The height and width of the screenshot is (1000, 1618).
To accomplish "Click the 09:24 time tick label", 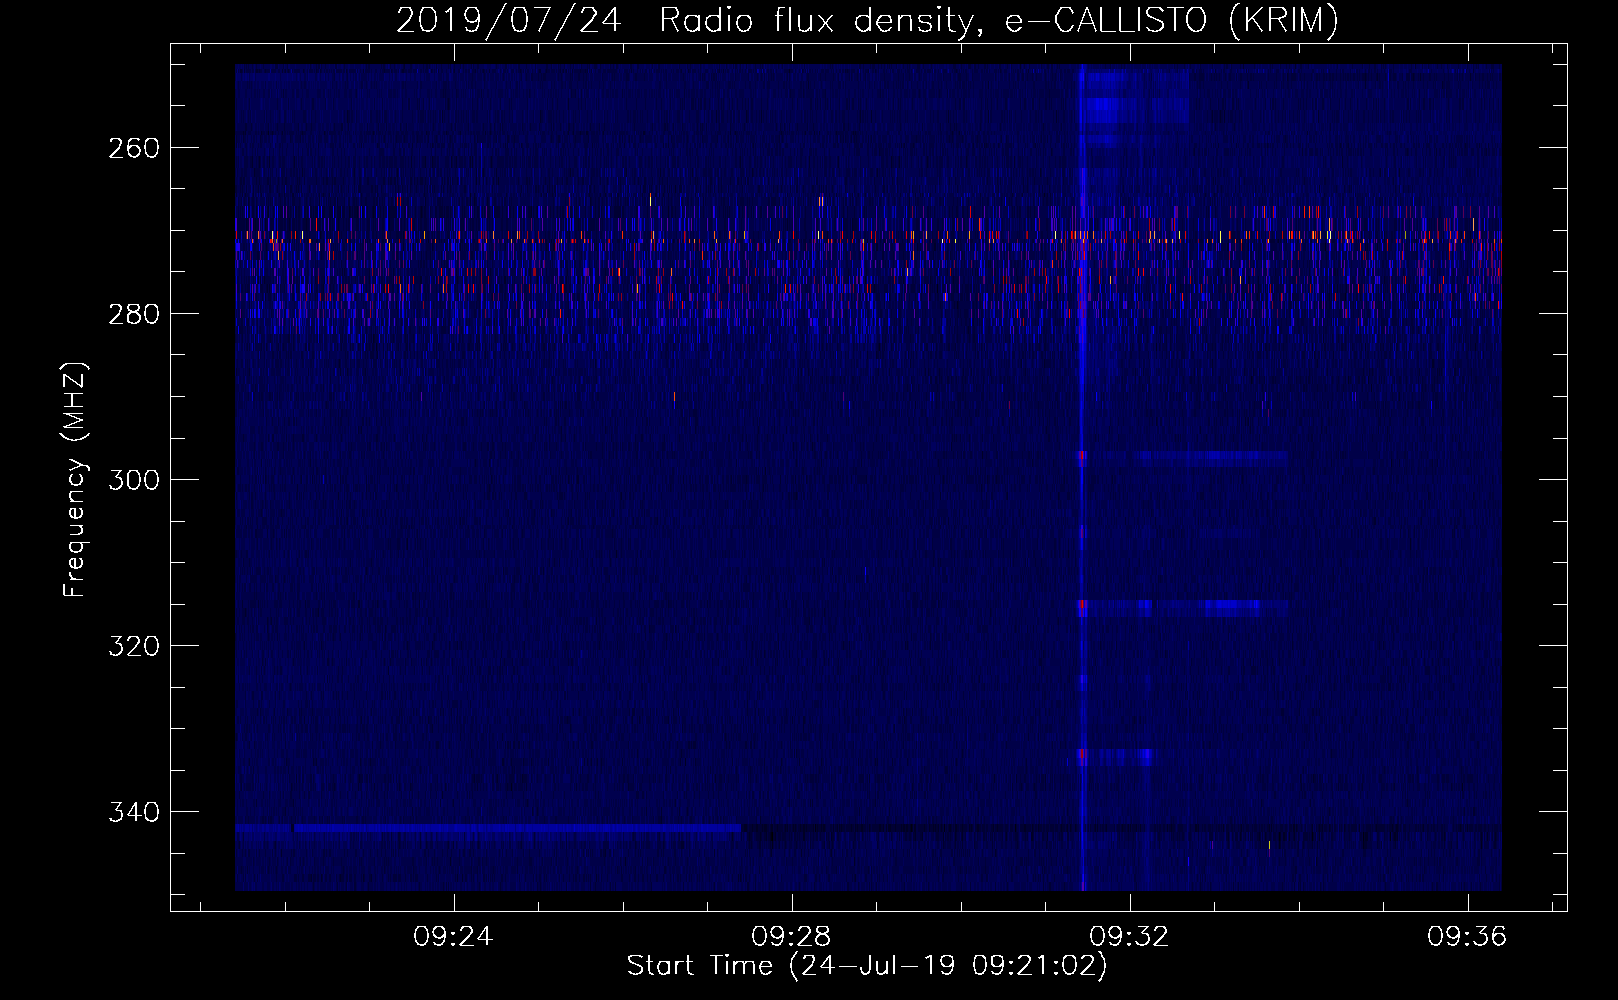I will [x=453, y=937].
